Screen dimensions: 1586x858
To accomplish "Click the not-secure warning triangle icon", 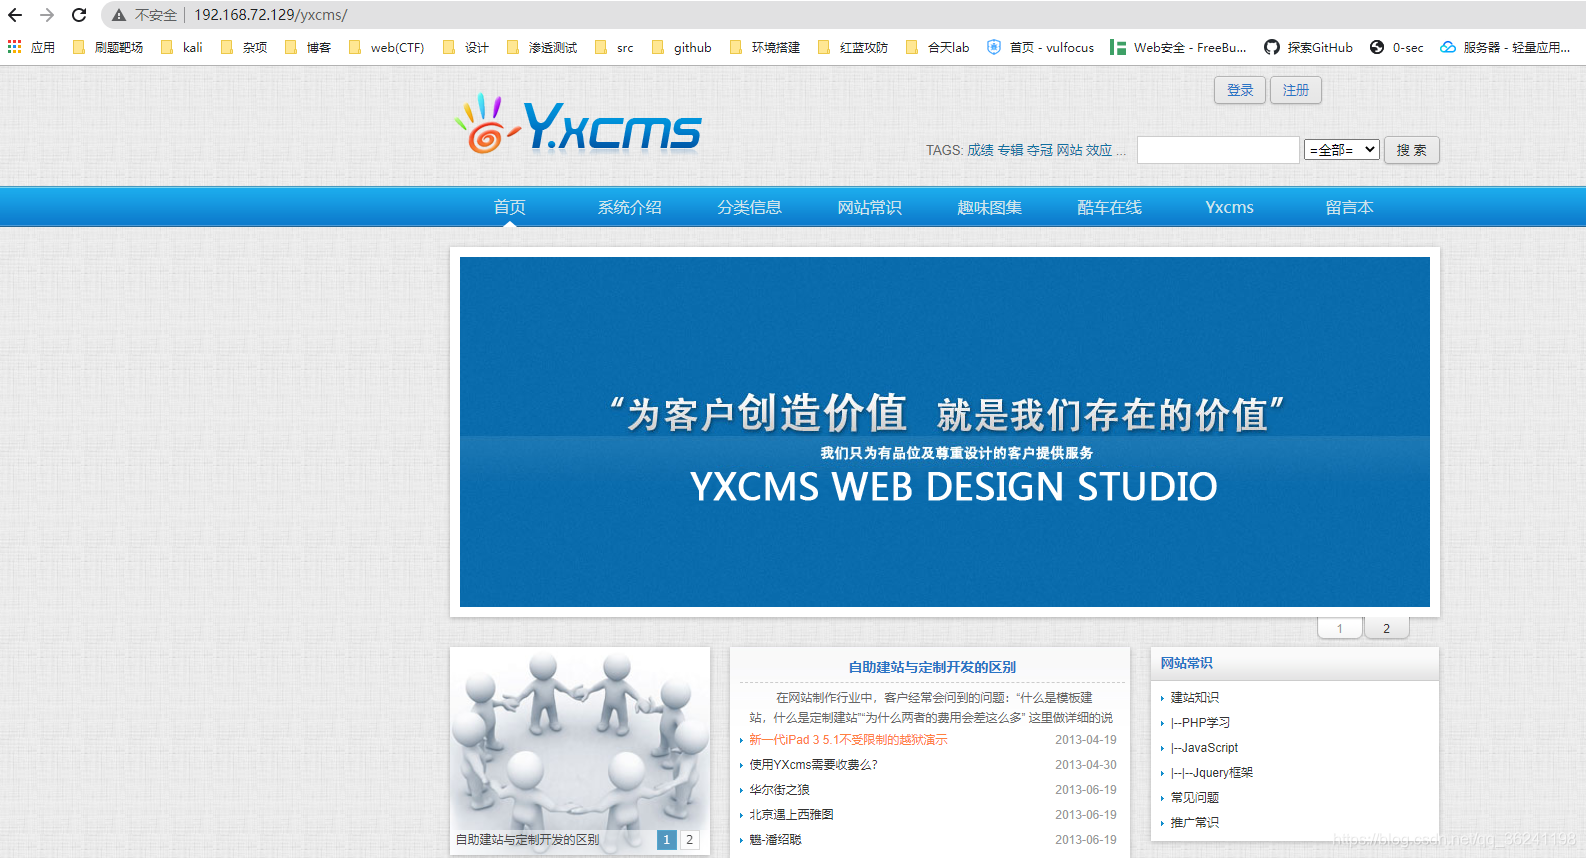I will click(x=119, y=15).
